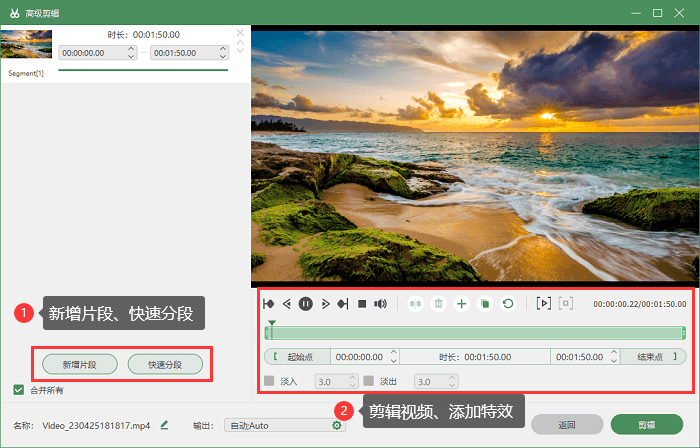Move Segment[1] down with the chevron icon
This screenshot has width=700, height=448.
click(240, 50)
